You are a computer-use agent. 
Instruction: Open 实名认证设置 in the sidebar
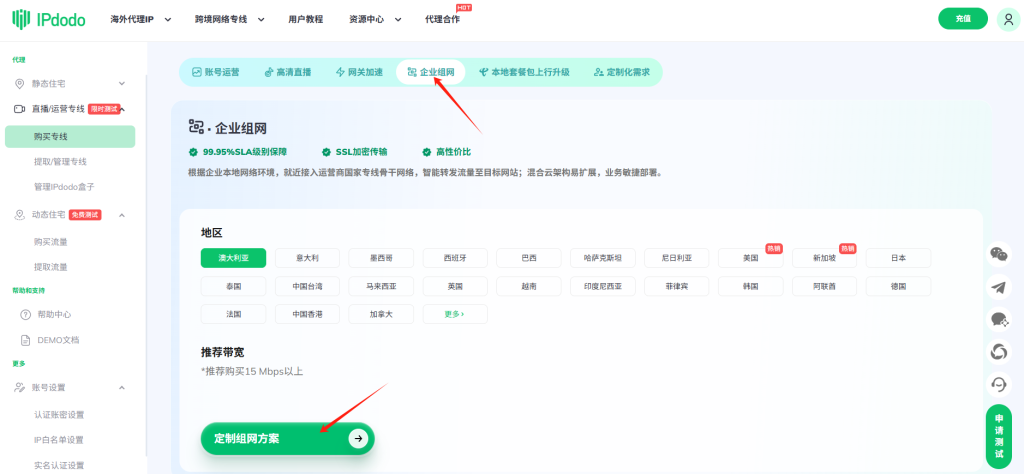coord(59,466)
